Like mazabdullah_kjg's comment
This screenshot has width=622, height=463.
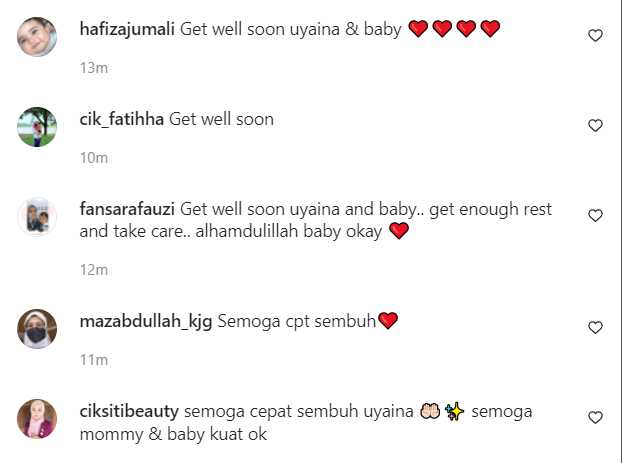[595, 327]
